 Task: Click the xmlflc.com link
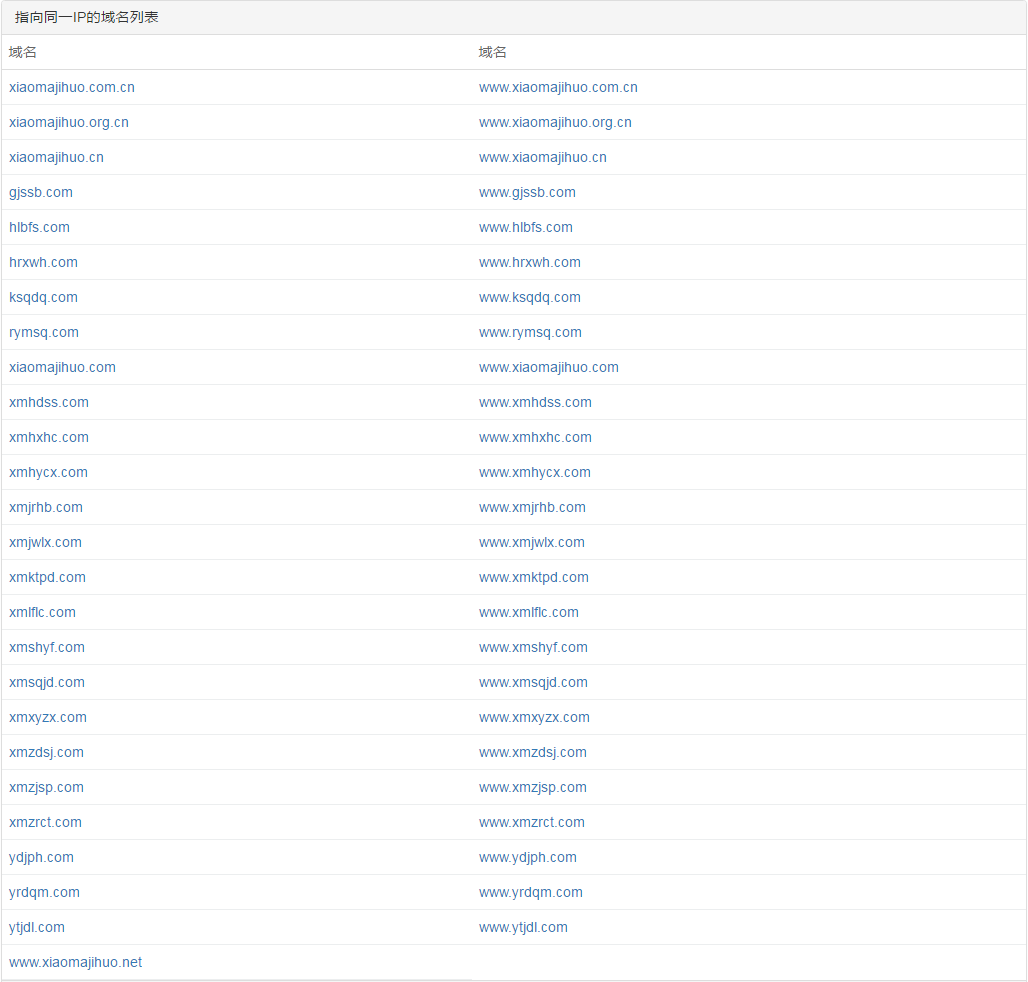click(x=43, y=612)
